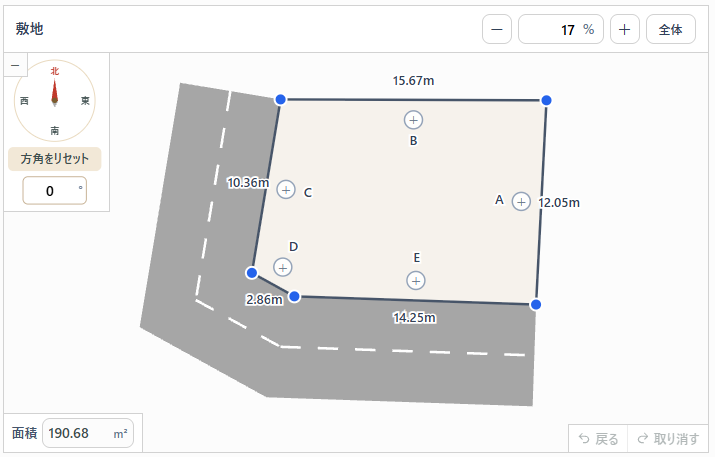Select the top-left blue vertex point
Viewport: 715px width, 457px height.
[280, 99]
